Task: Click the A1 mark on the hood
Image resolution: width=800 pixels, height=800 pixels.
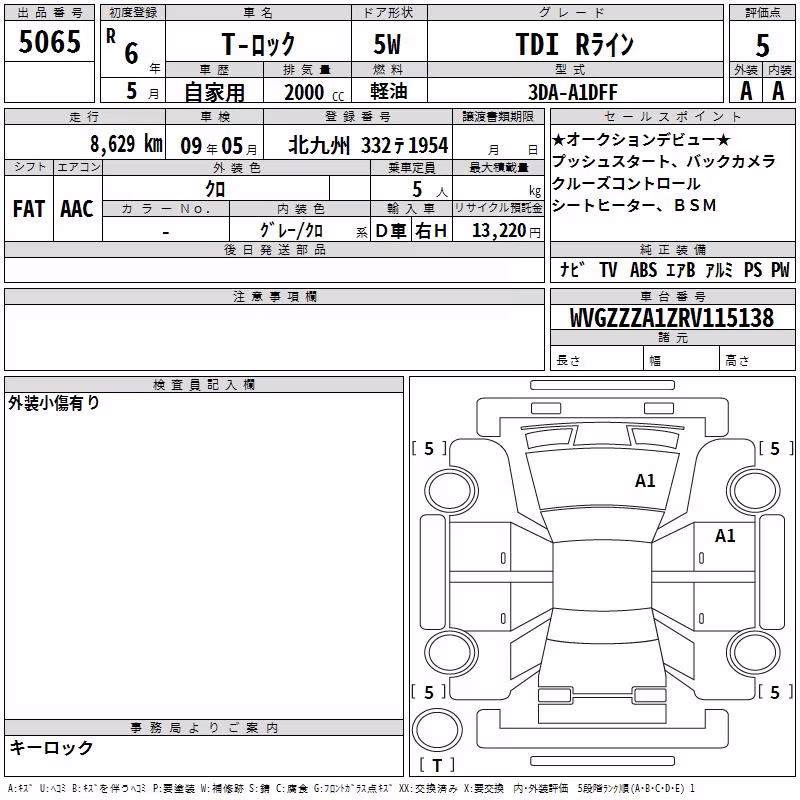Action: pos(645,481)
